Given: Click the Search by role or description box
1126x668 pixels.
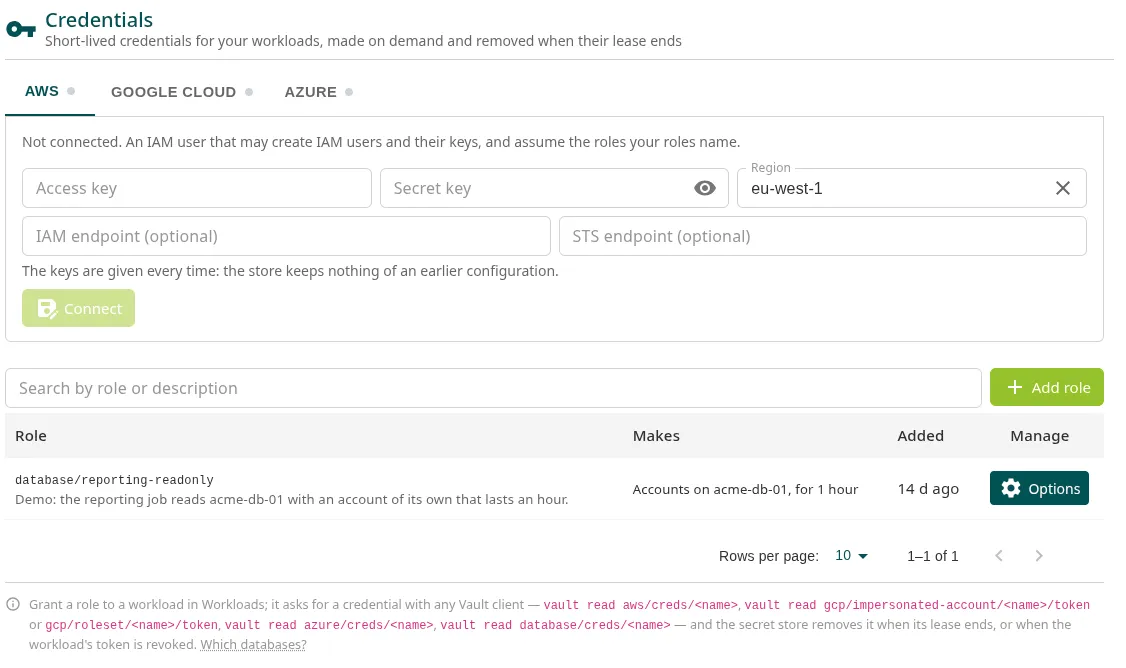Looking at the screenshot, I should pyautogui.click(x=493, y=388).
